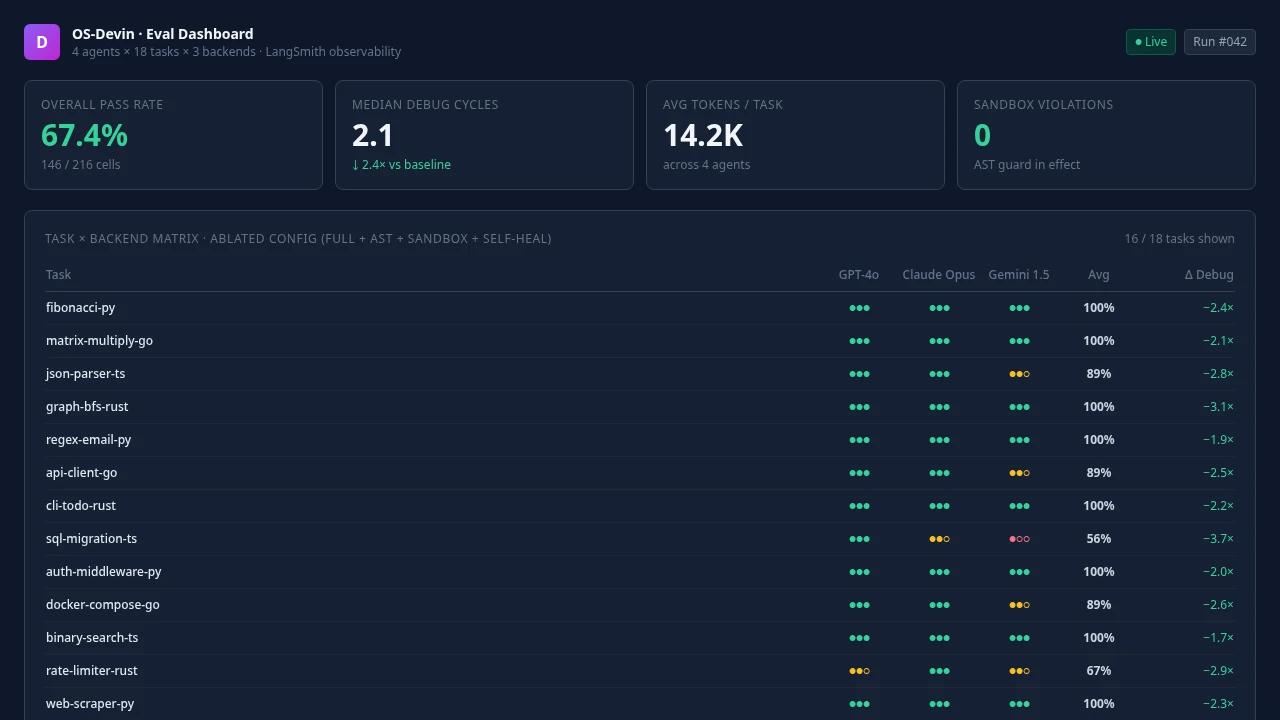This screenshot has width=1280, height=720.
Task: Click red Gemini 1.5 dots for sql-migration-ts
Action: click(x=1019, y=539)
